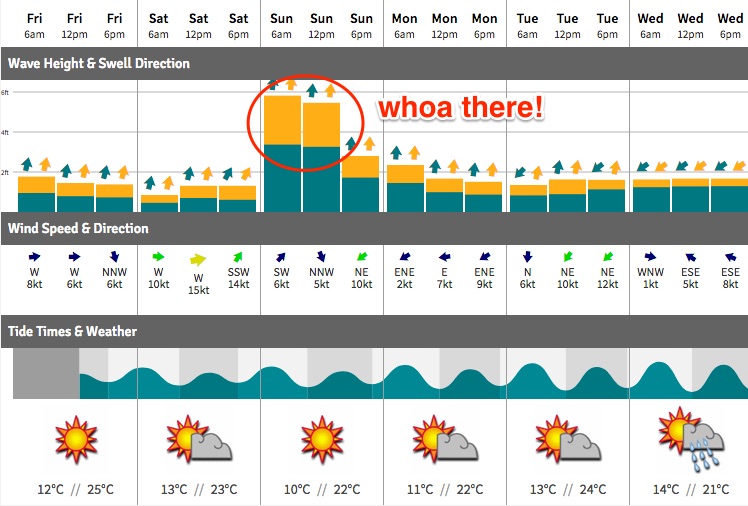Click the wind arrow above ENE 2kt

(405, 257)
